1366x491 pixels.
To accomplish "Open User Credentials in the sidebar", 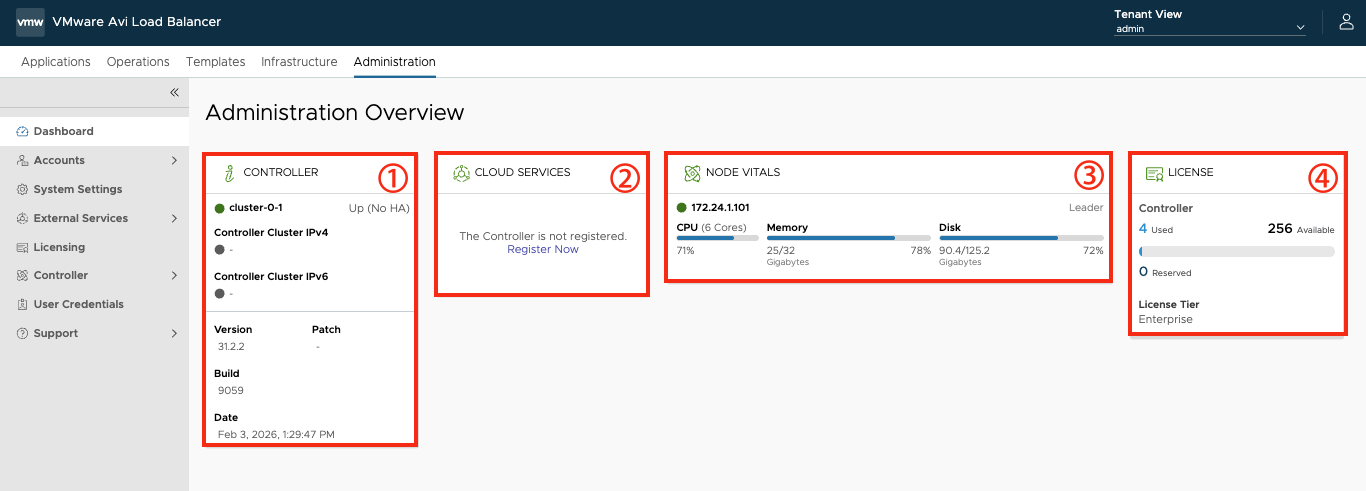I will click(94, 304).
